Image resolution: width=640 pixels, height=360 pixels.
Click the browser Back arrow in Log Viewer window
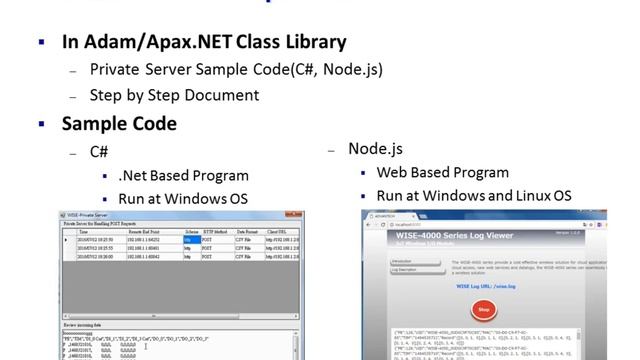coord(368,224)
